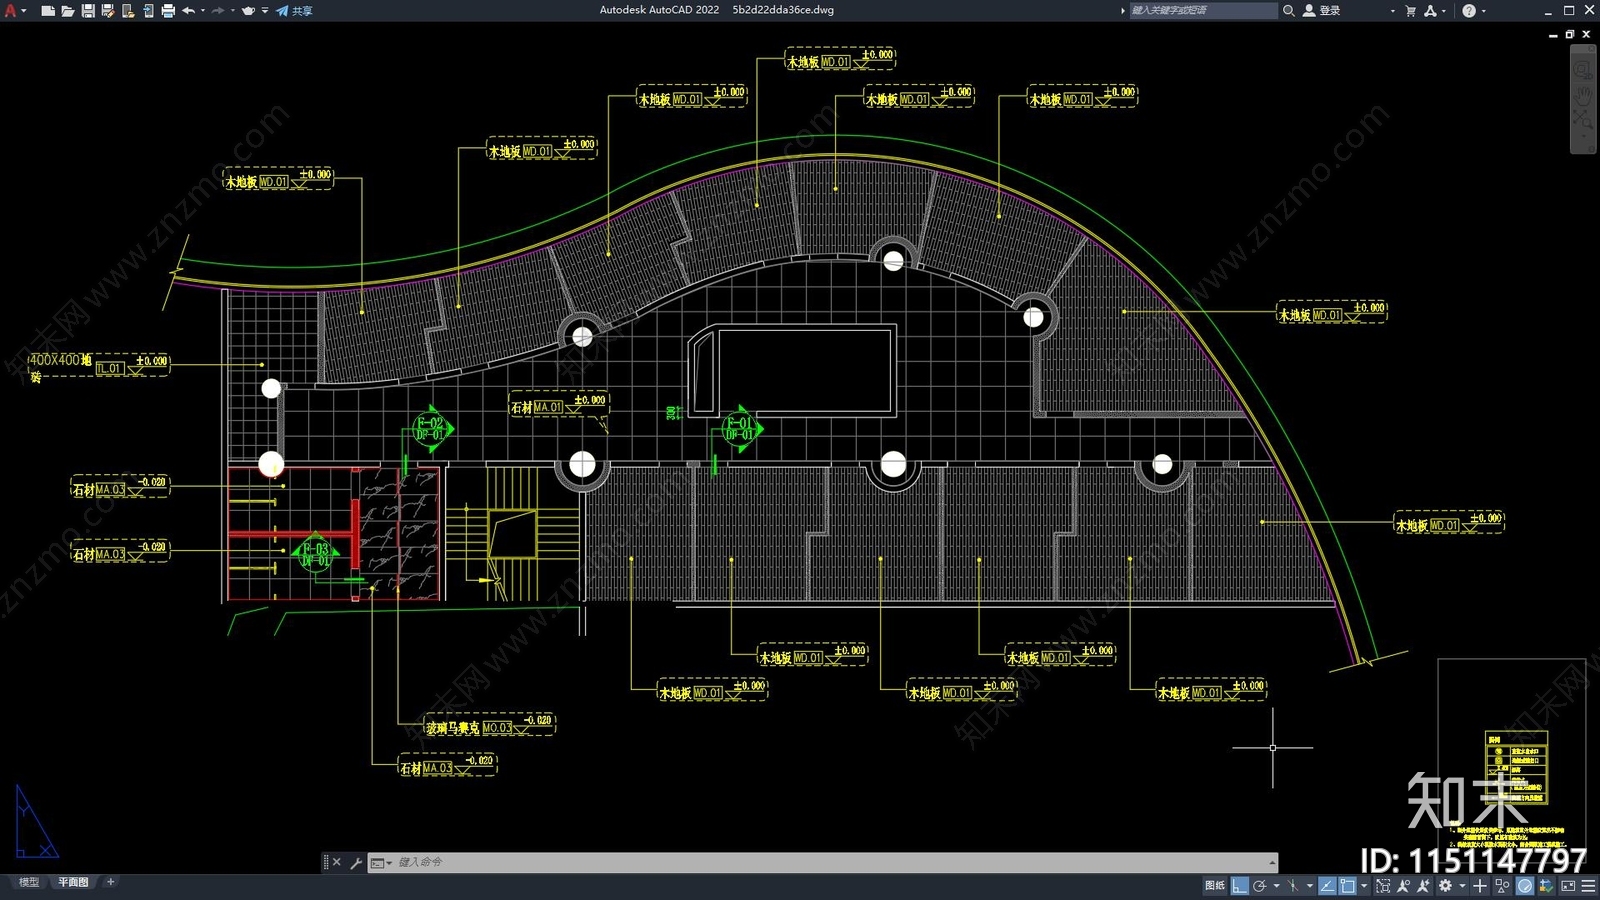The width and height of the screenshot is (1600, 900).
Task: Open Quick Access Toolbar customize dropdown
Action: point(265,11)
